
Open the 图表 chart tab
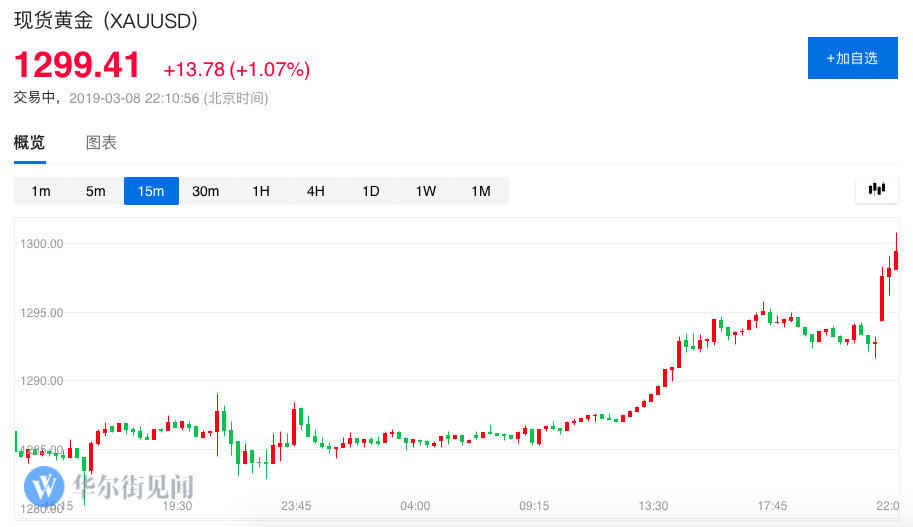coord(101,142)
